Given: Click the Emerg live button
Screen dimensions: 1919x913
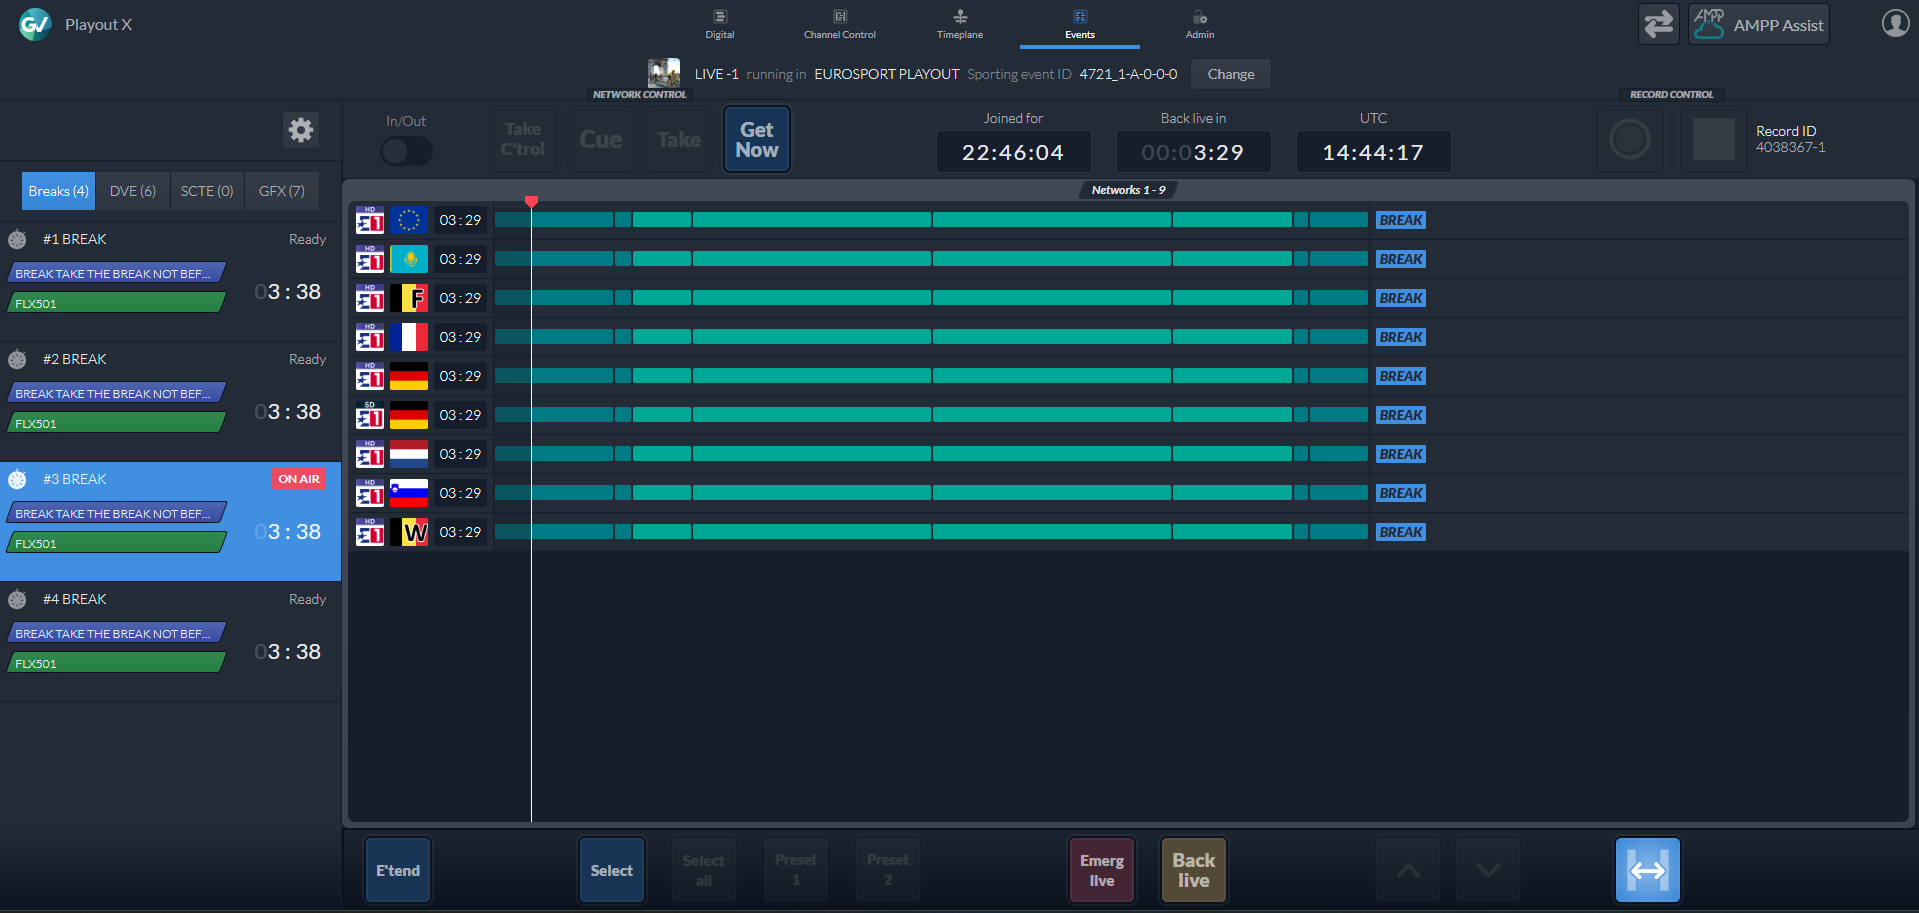Looking at the screenshot, I should pyautogui.click(x=1102, y=870).
